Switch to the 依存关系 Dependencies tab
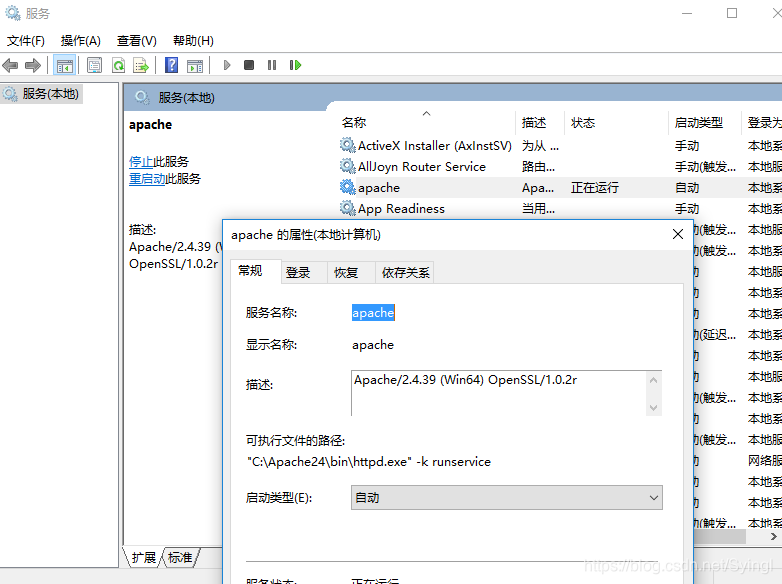The height and width of the screenshot is (584, 782). pyautogui.click(x=404, y=272)
